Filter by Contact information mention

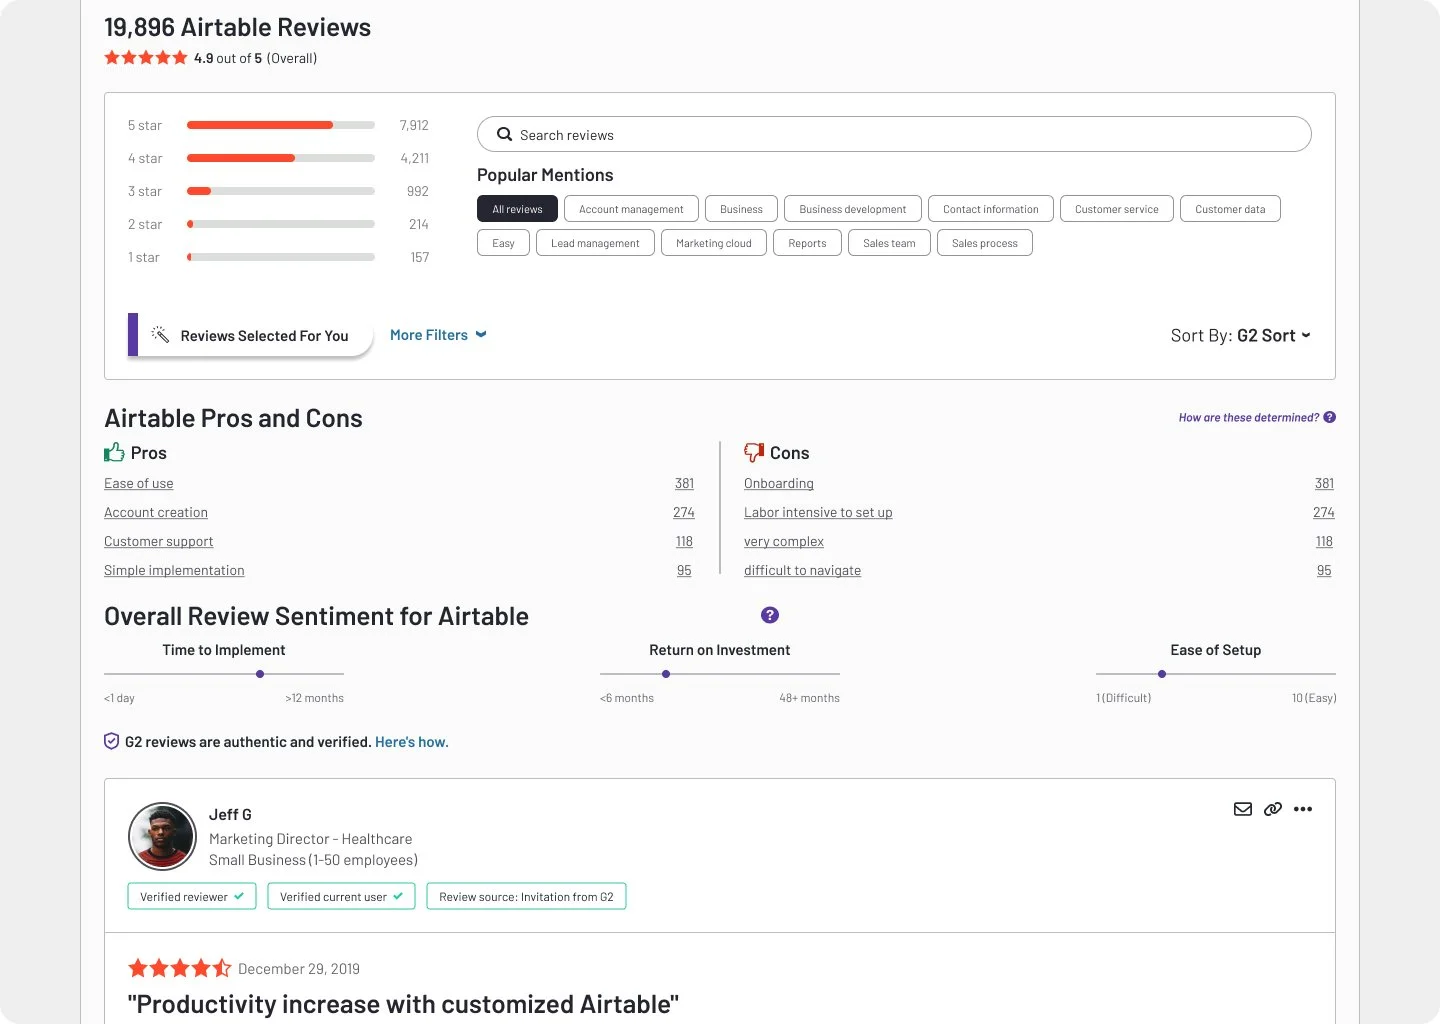[991, 209]
